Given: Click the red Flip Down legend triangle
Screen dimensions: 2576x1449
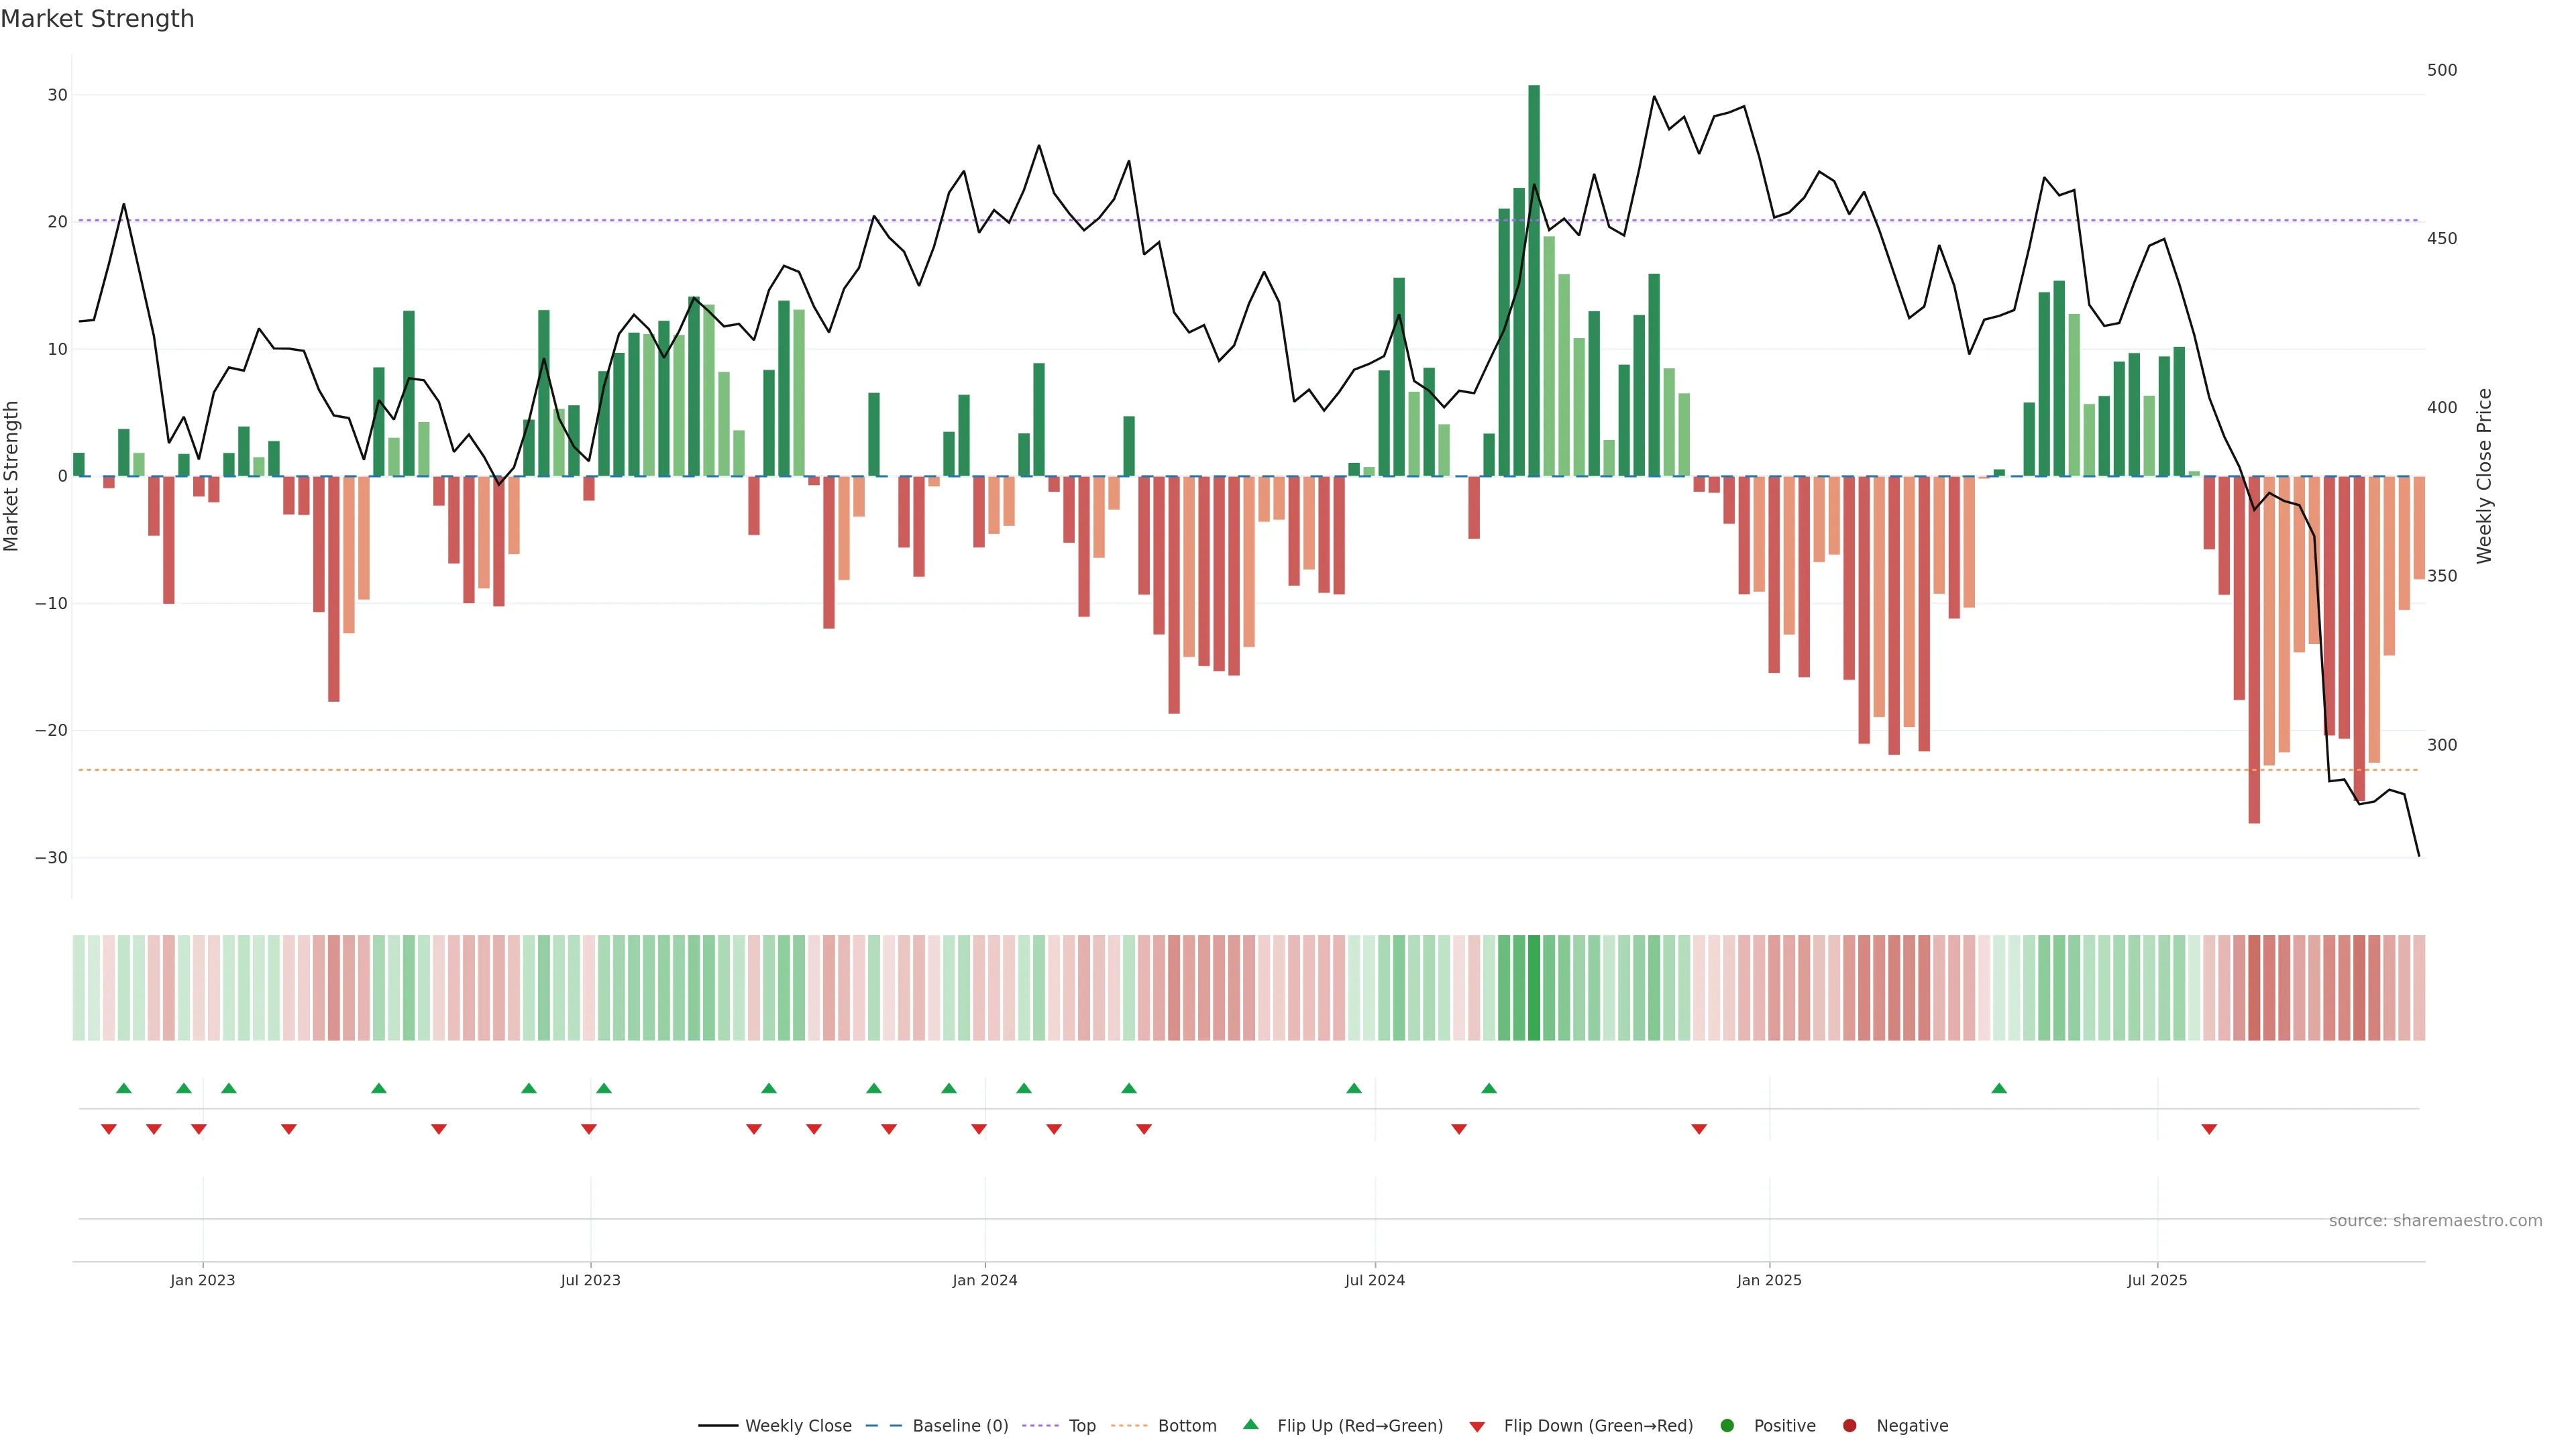Looking at the screenshot, I should pyautogui.click(x=1477, y=1427).
